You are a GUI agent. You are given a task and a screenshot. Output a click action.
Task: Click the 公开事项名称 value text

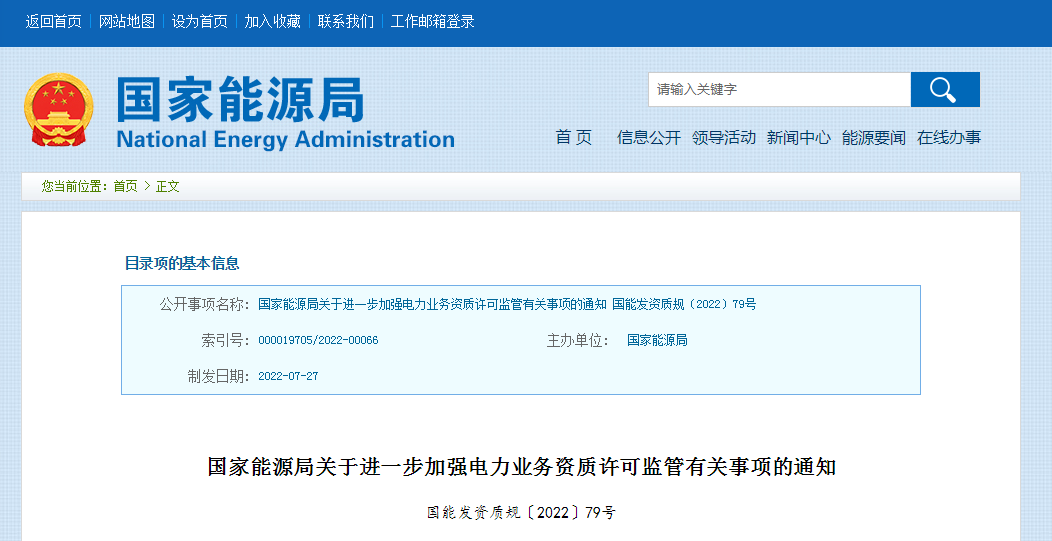pyautogui.click(x=507, y=304)
